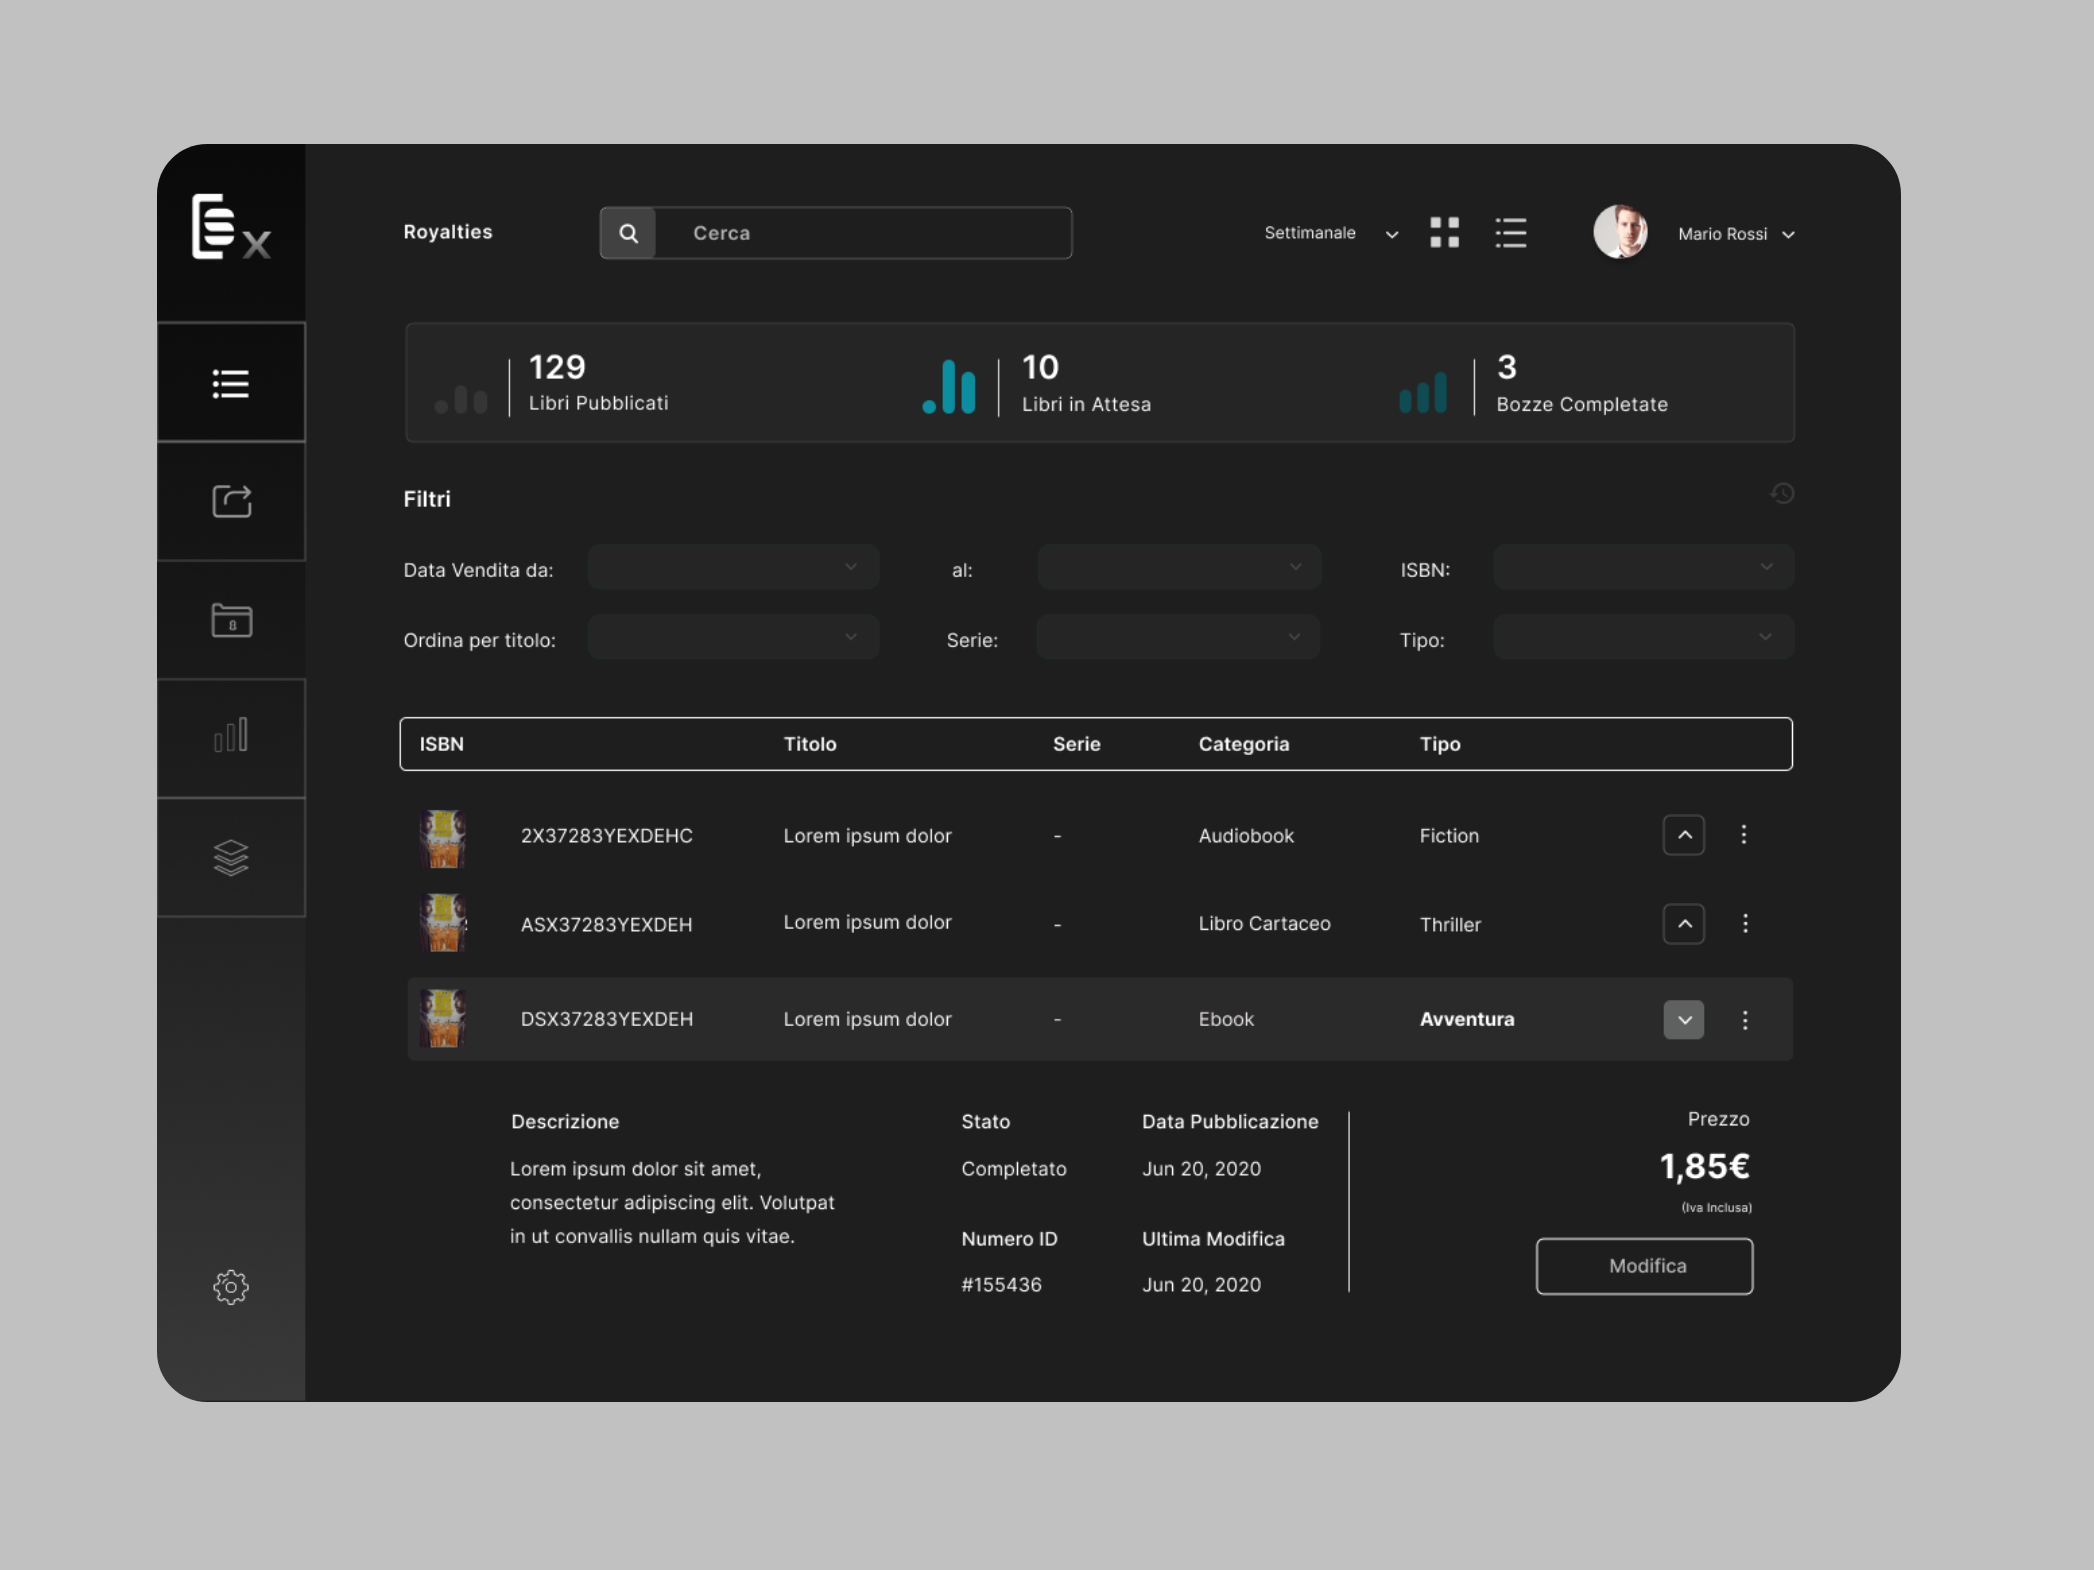Click the Royalties page title
The height and width of the screenshot is (1570, 2094).
pyautogui.click(x=448, y=232)
